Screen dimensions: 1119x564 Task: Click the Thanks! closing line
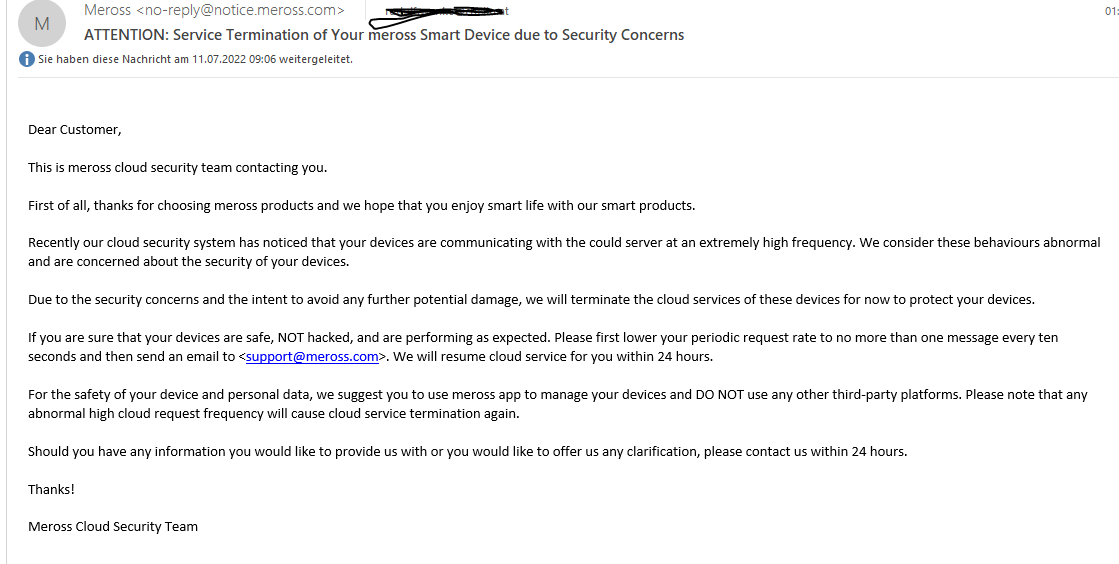51,489
